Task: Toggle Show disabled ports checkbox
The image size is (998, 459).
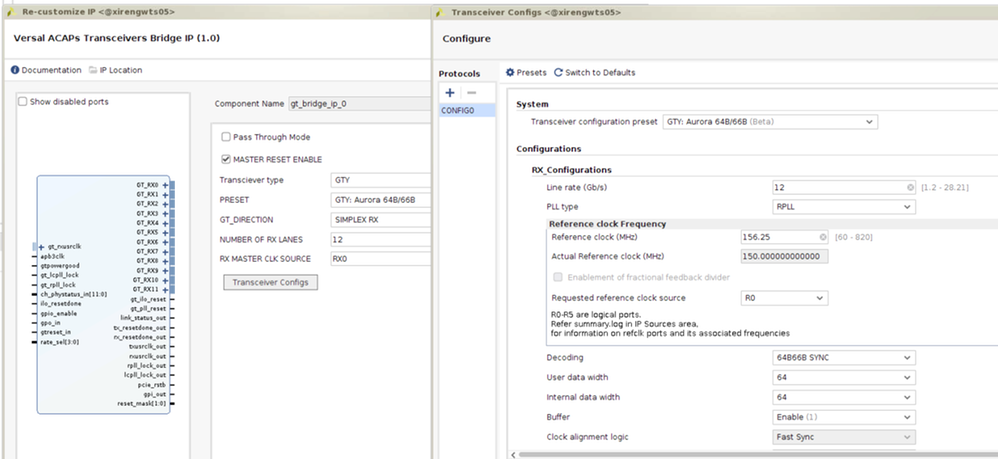Action: pyautogui.click(x=23, y=102)
